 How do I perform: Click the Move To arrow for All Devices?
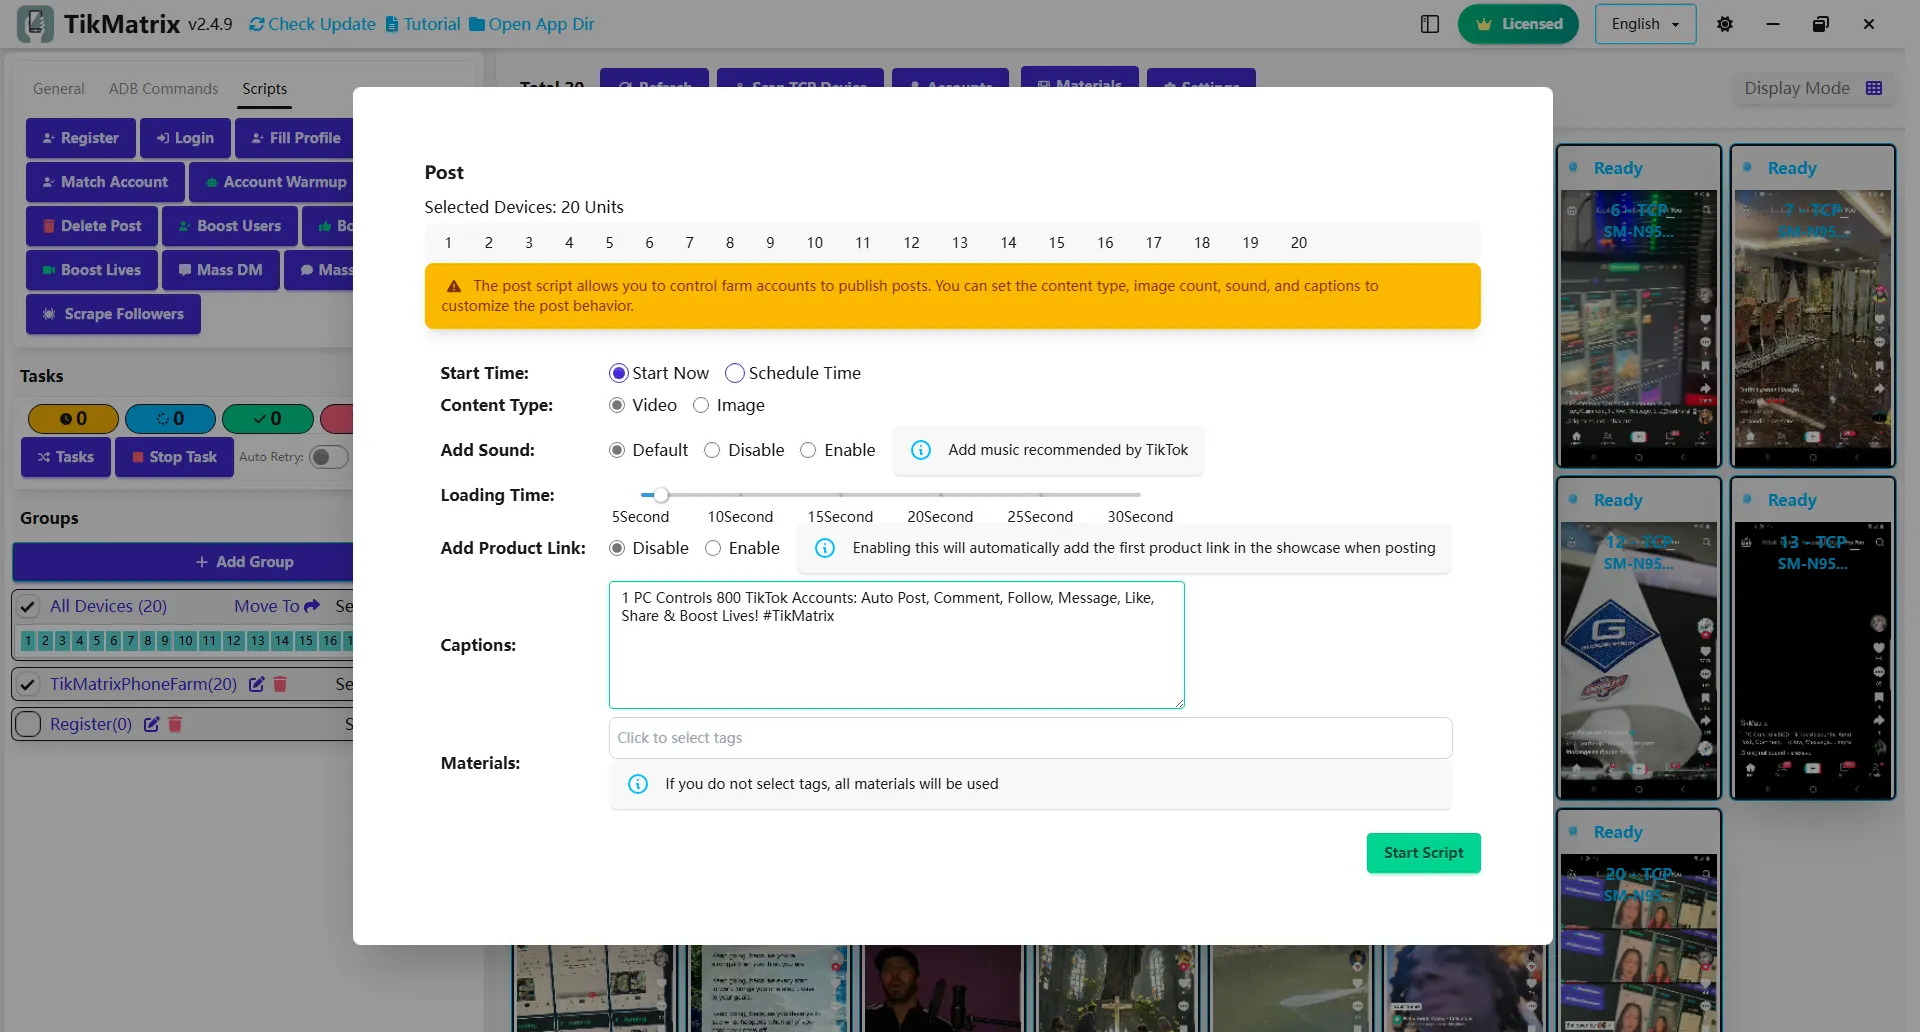click(x=310, y=606)
